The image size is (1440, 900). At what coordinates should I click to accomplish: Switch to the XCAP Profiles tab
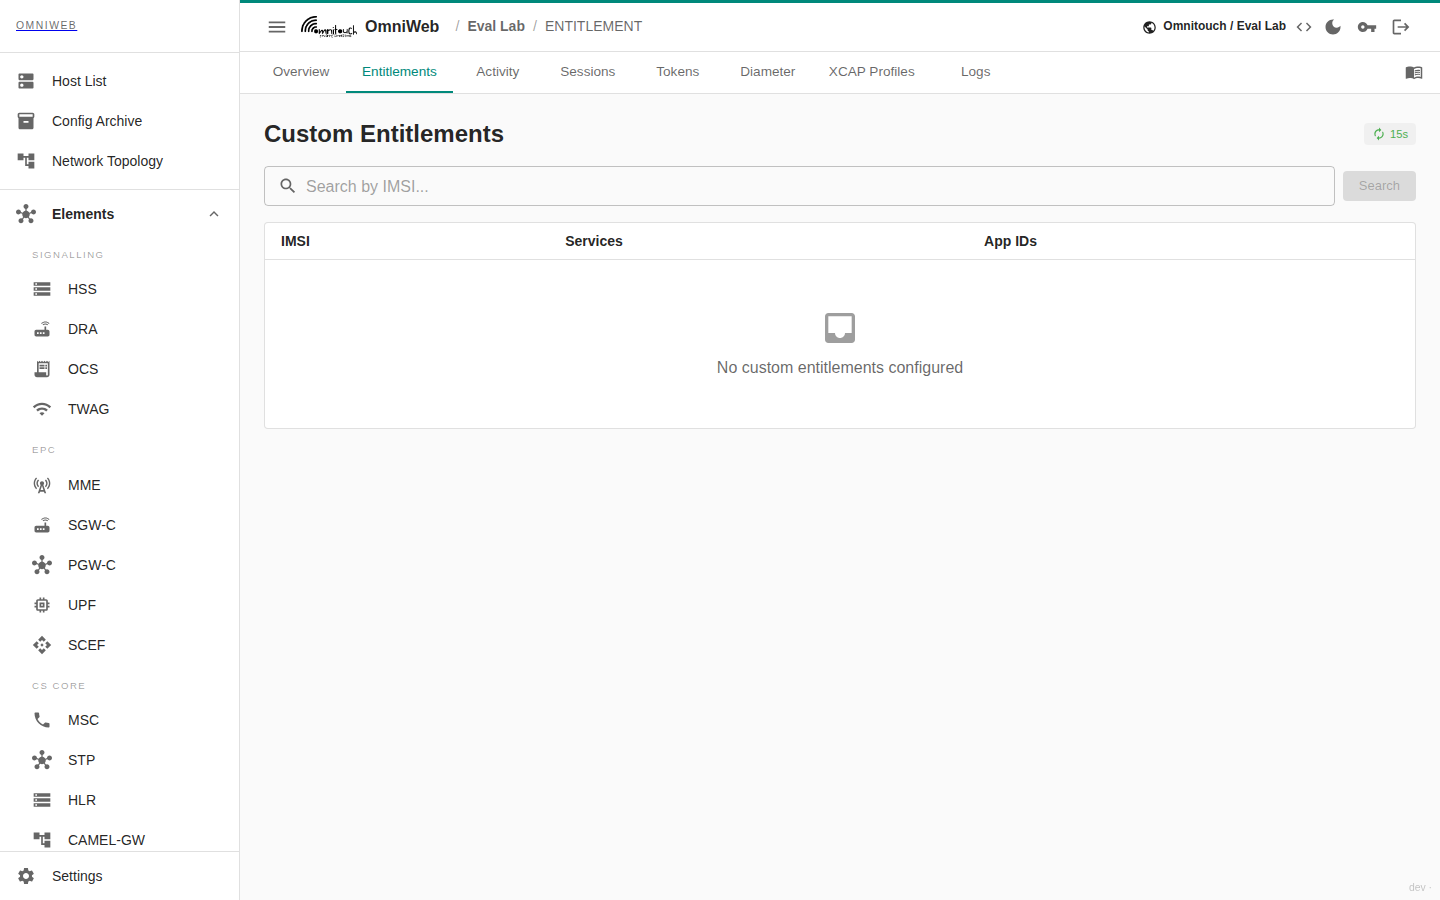coord(872,72)
